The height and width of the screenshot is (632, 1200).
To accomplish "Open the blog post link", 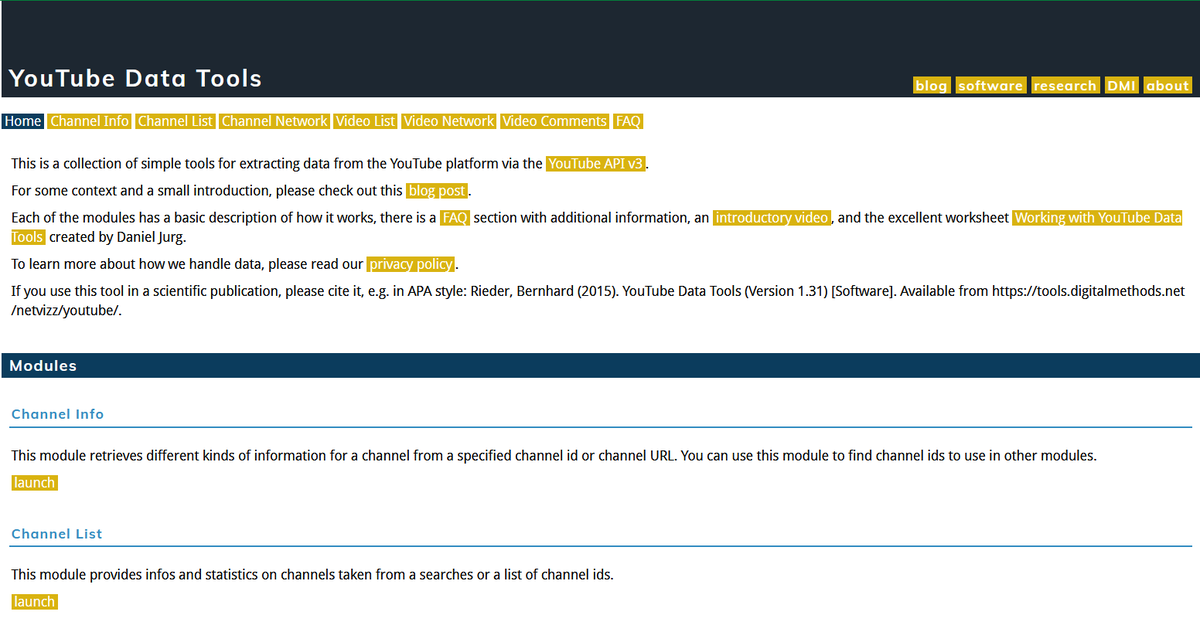I will [x=437, y=190].
